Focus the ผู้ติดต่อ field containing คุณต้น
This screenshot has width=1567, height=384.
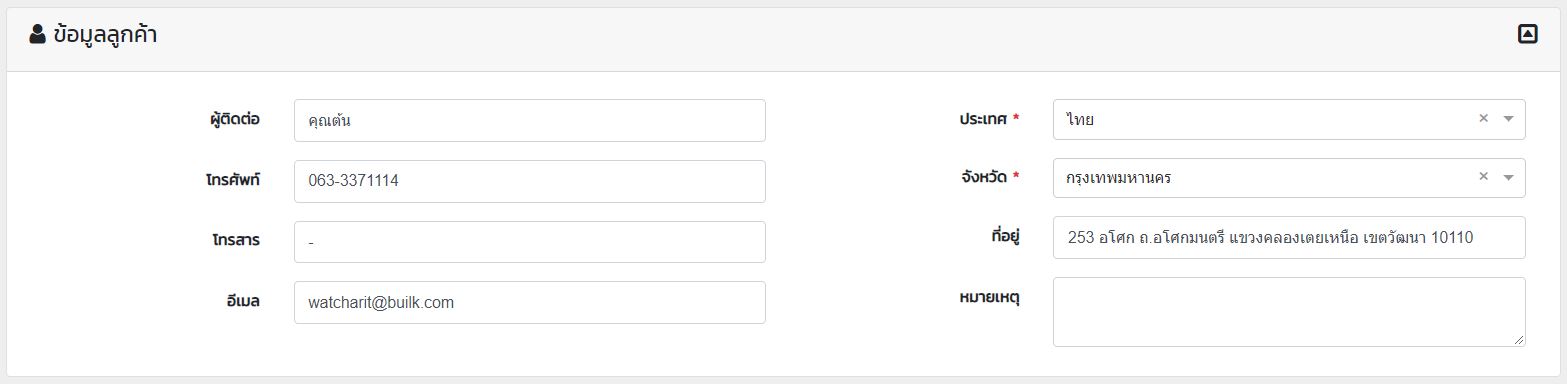530,120
